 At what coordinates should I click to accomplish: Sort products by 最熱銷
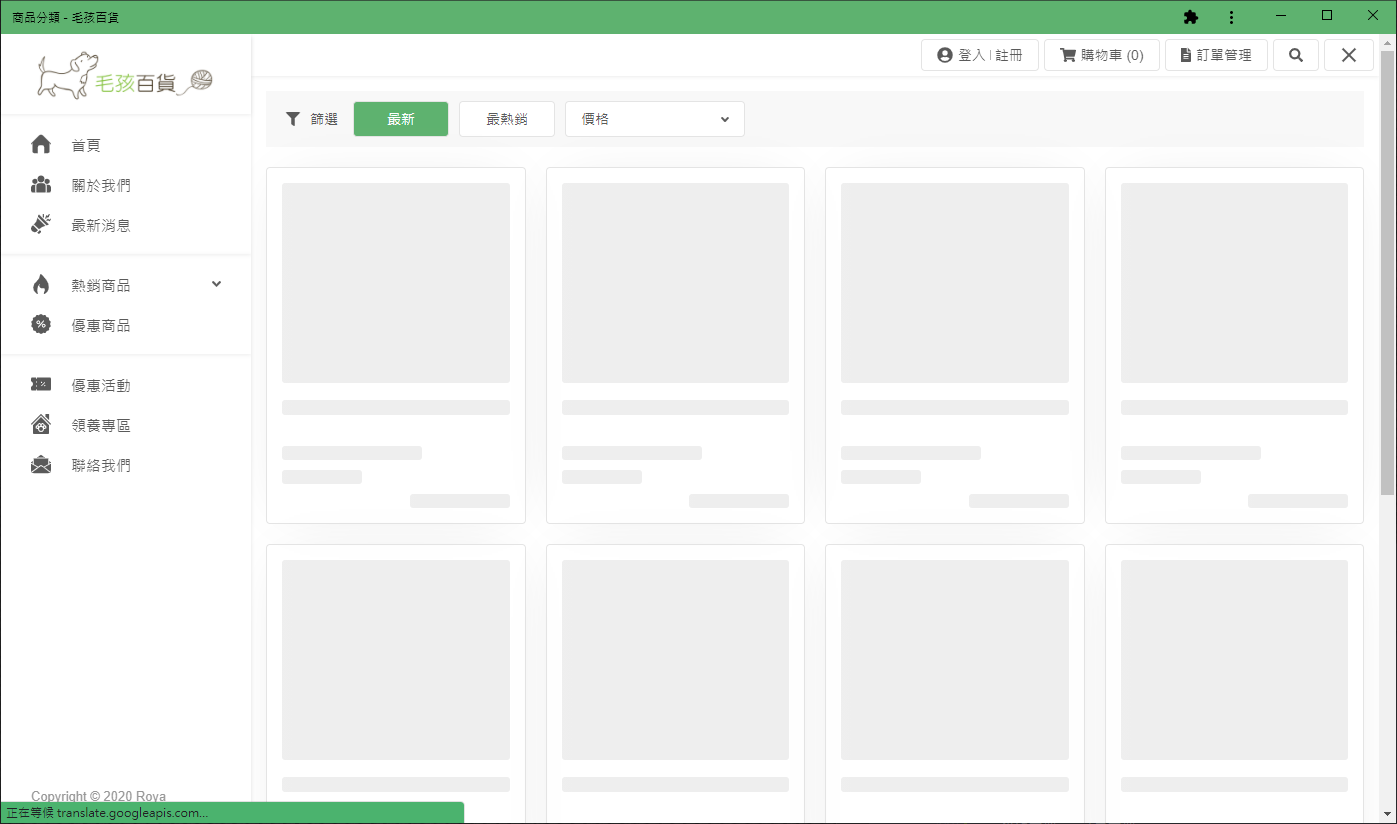pyautogui.click(x=507, y=119)
